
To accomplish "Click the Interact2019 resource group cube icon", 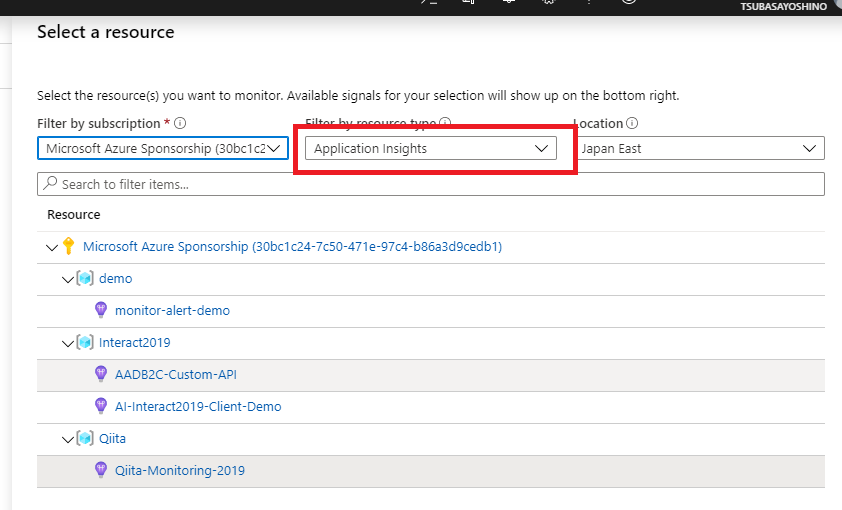I will coord(85,342).
